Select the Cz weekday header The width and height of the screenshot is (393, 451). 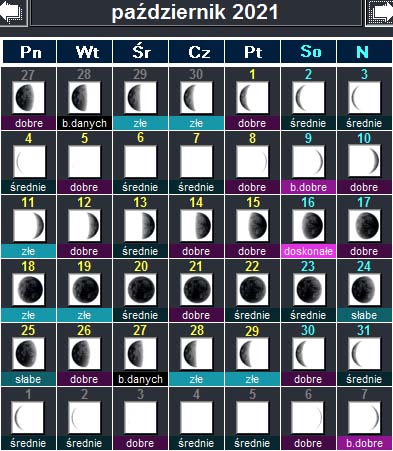coord(197,52)
